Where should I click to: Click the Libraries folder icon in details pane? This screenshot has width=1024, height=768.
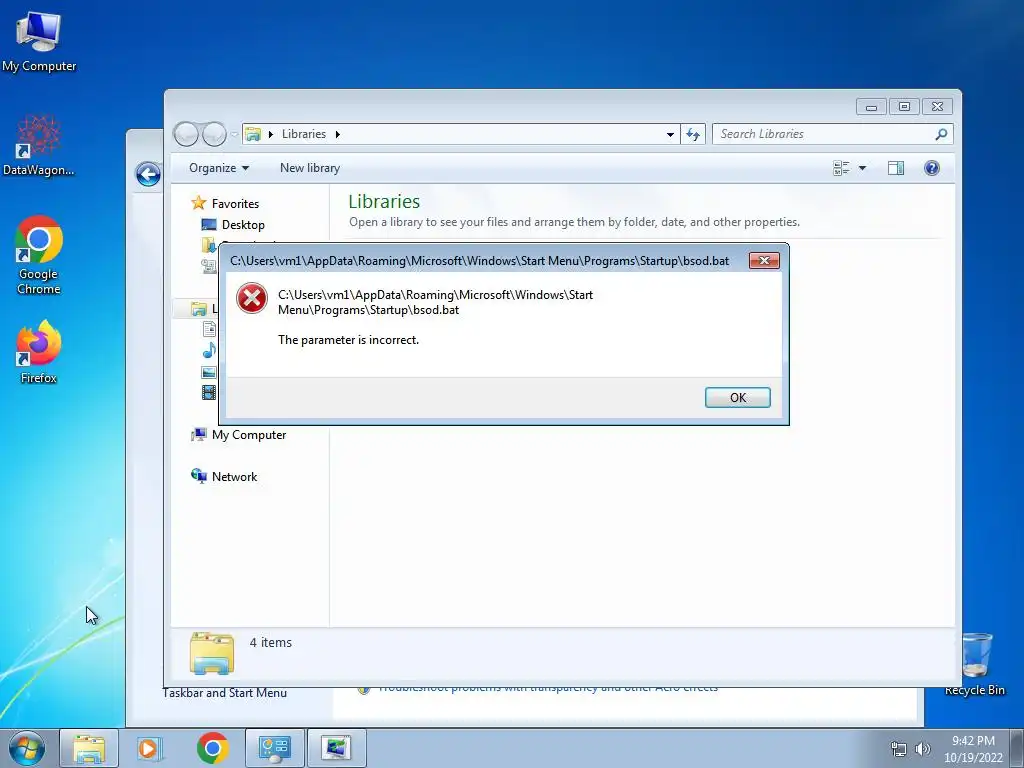tap(212, 653)
